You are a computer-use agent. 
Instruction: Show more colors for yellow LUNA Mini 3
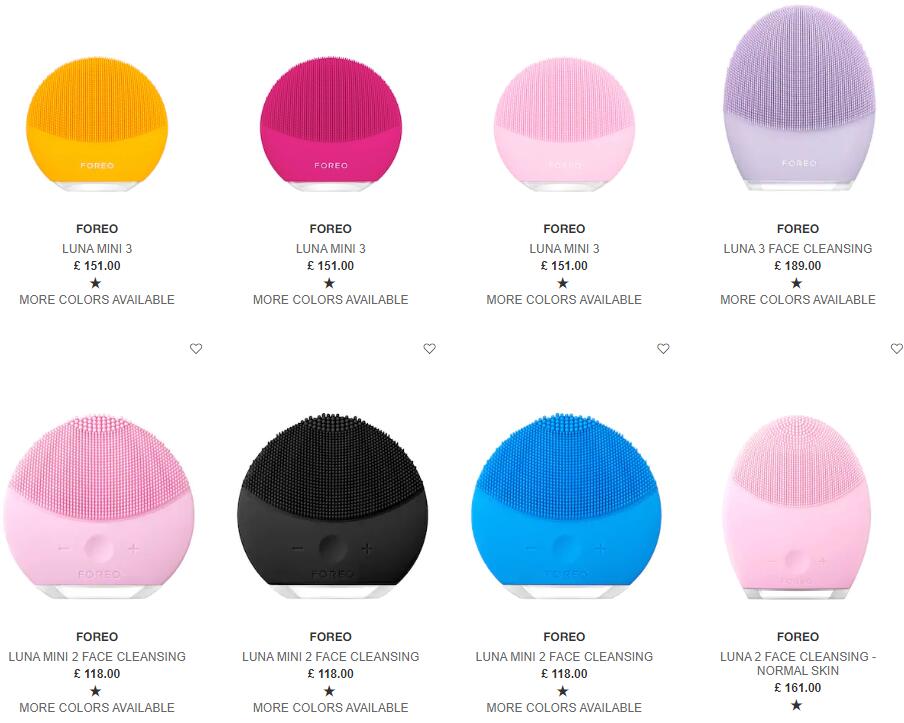click(97, 300)
